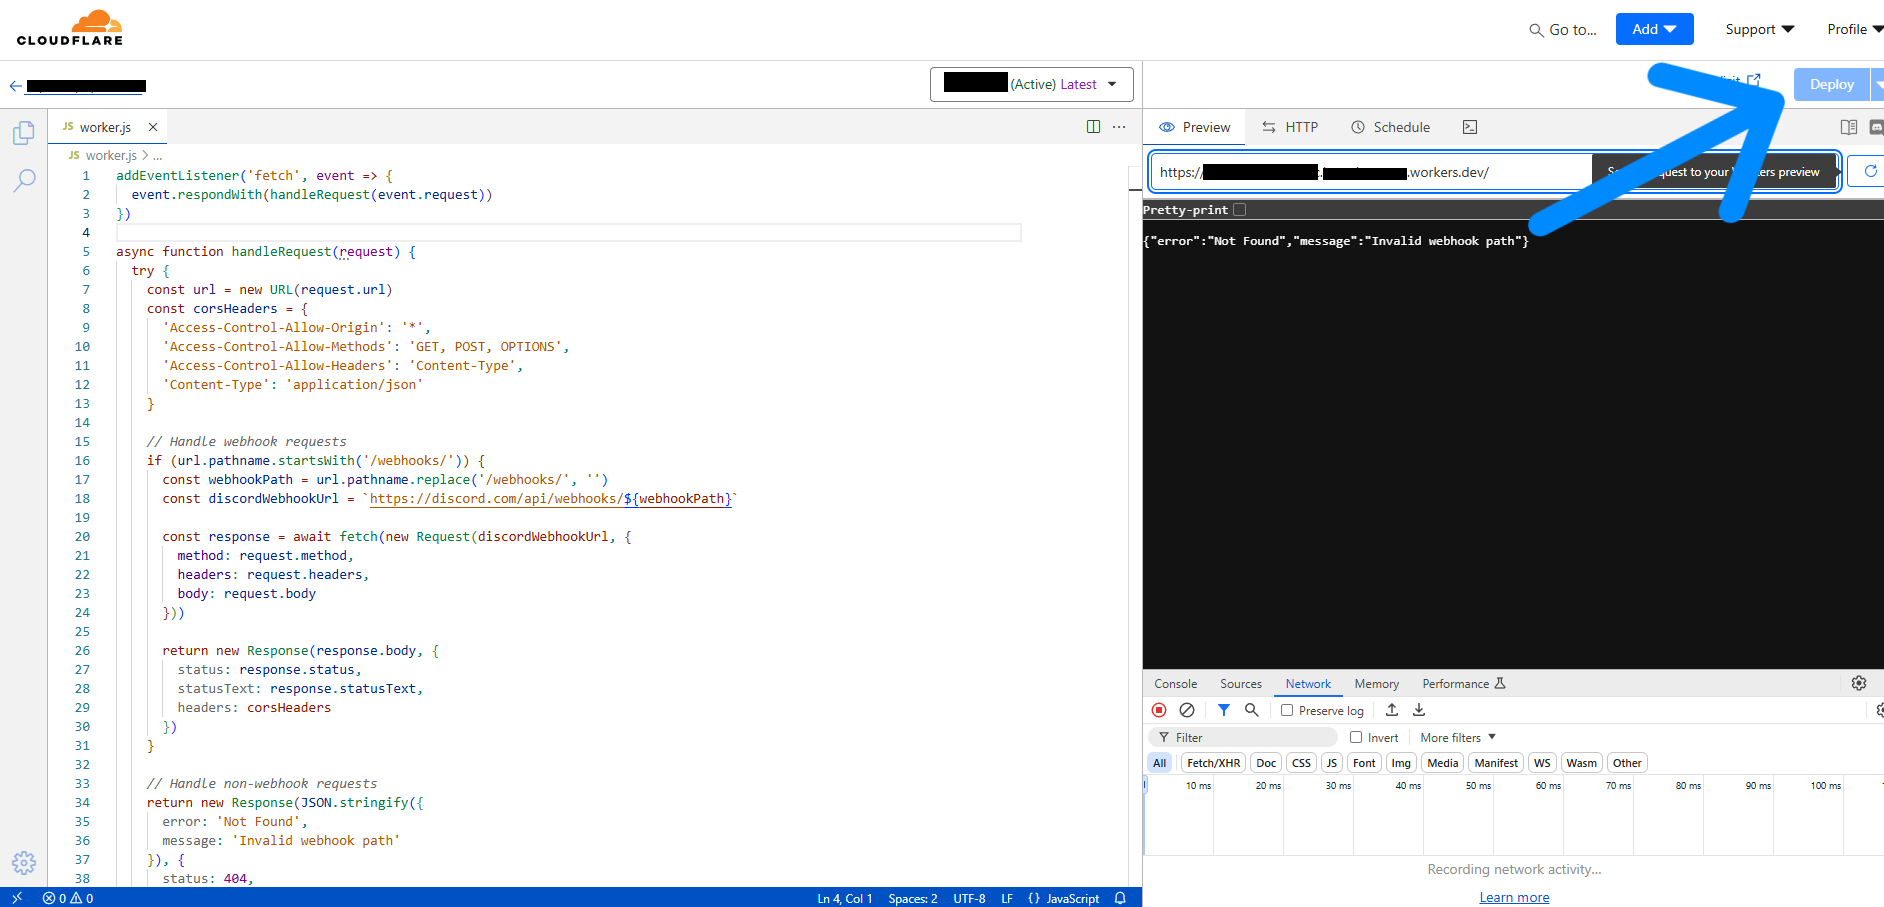Open the Discord icon in the preview toolbar
1884x907 pixels.
tap(1877, 127)
